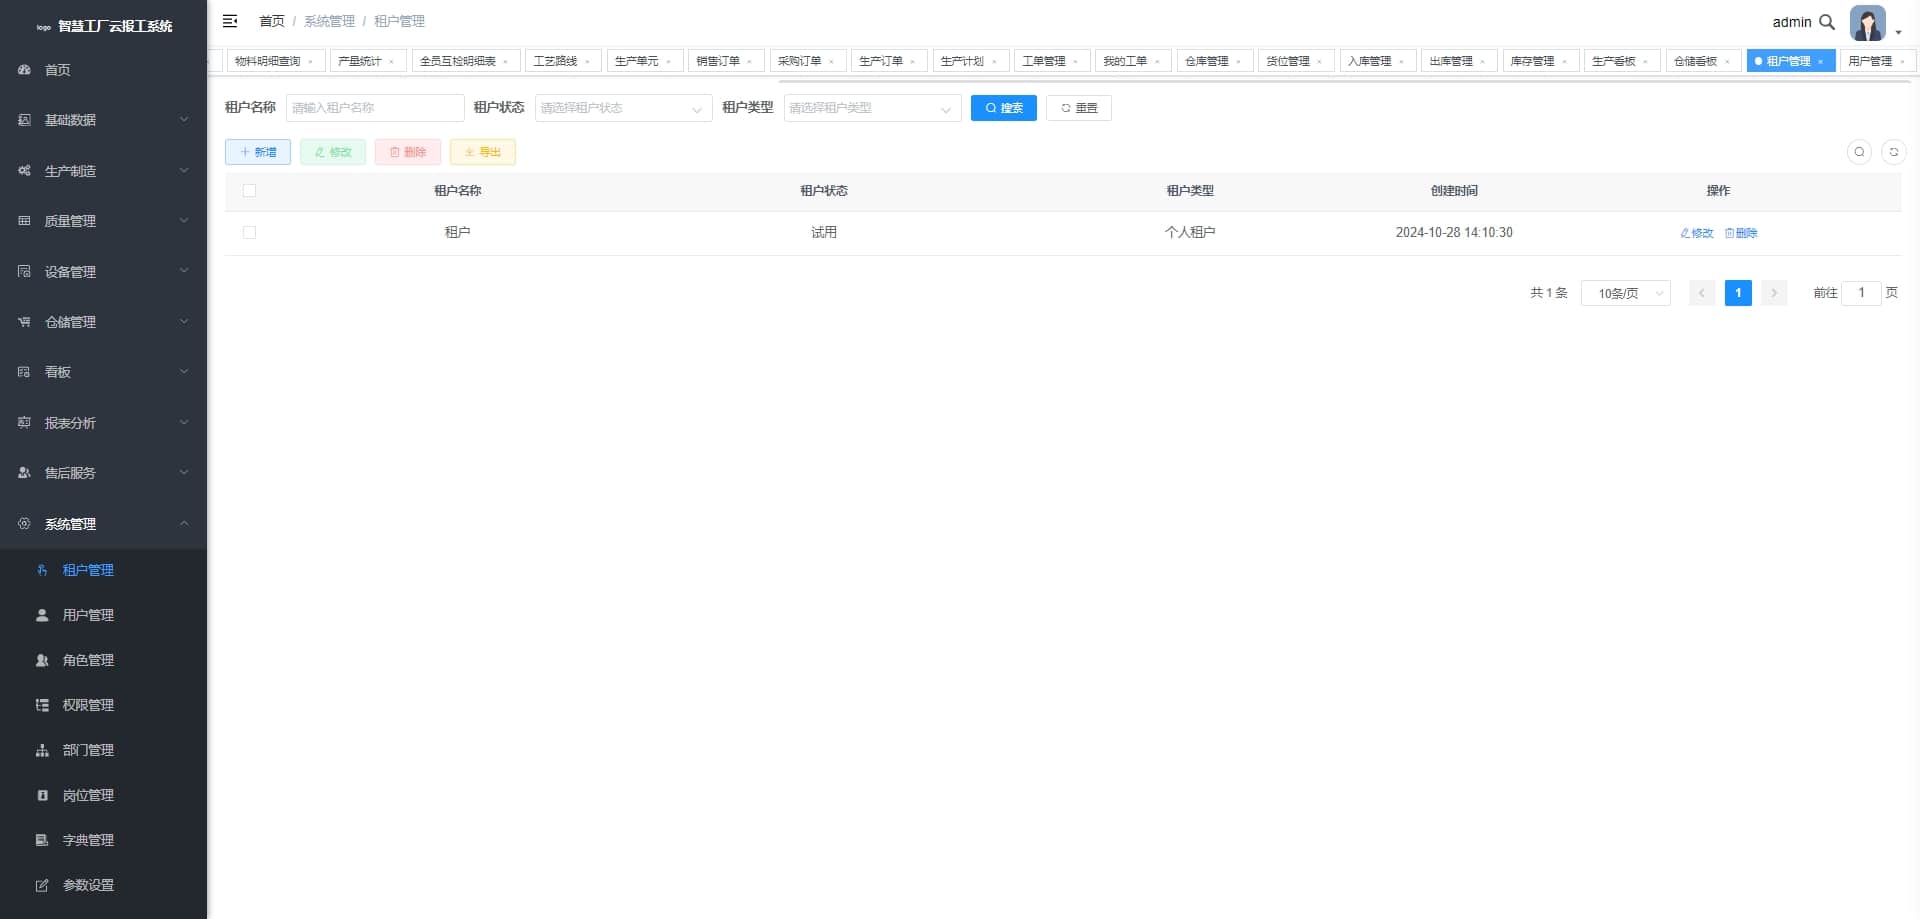Click the 首页 dashboard icon in the sidebar
This screenshot has height=919, width=1920.
pos(24,70)
